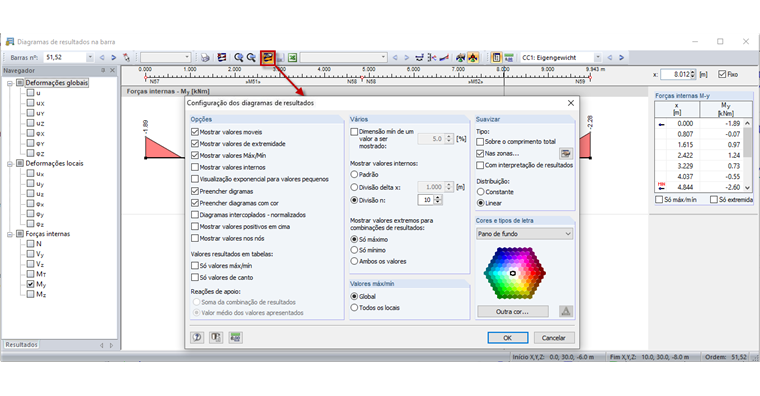Check the My internal force item

click(x=31, y=284)
